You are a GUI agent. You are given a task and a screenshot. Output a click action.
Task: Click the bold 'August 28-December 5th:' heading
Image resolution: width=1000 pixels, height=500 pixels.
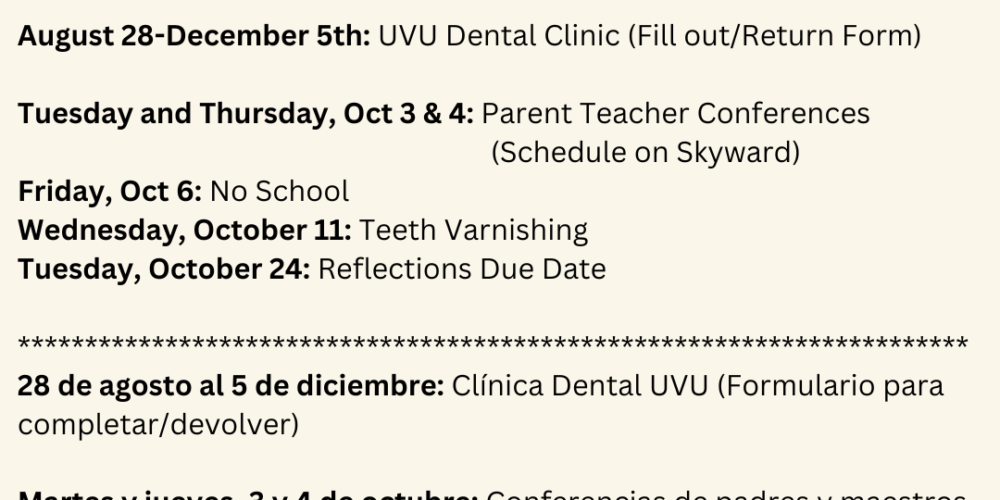(x=194, y=36)
